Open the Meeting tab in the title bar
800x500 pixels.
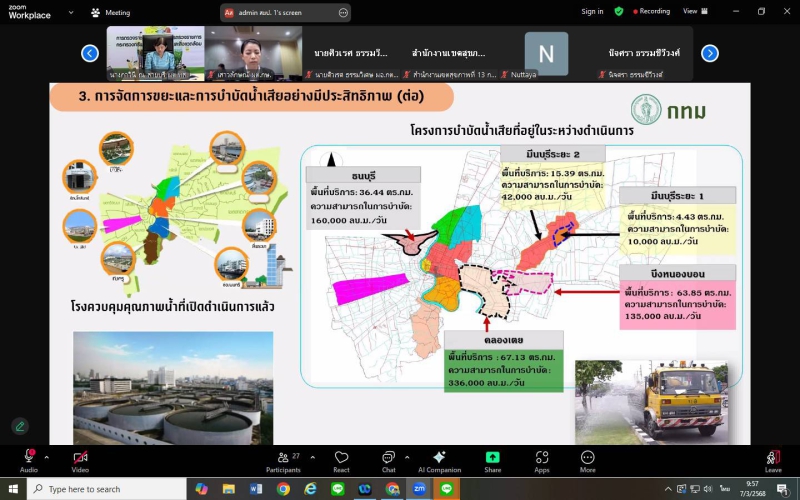[110, 12]
